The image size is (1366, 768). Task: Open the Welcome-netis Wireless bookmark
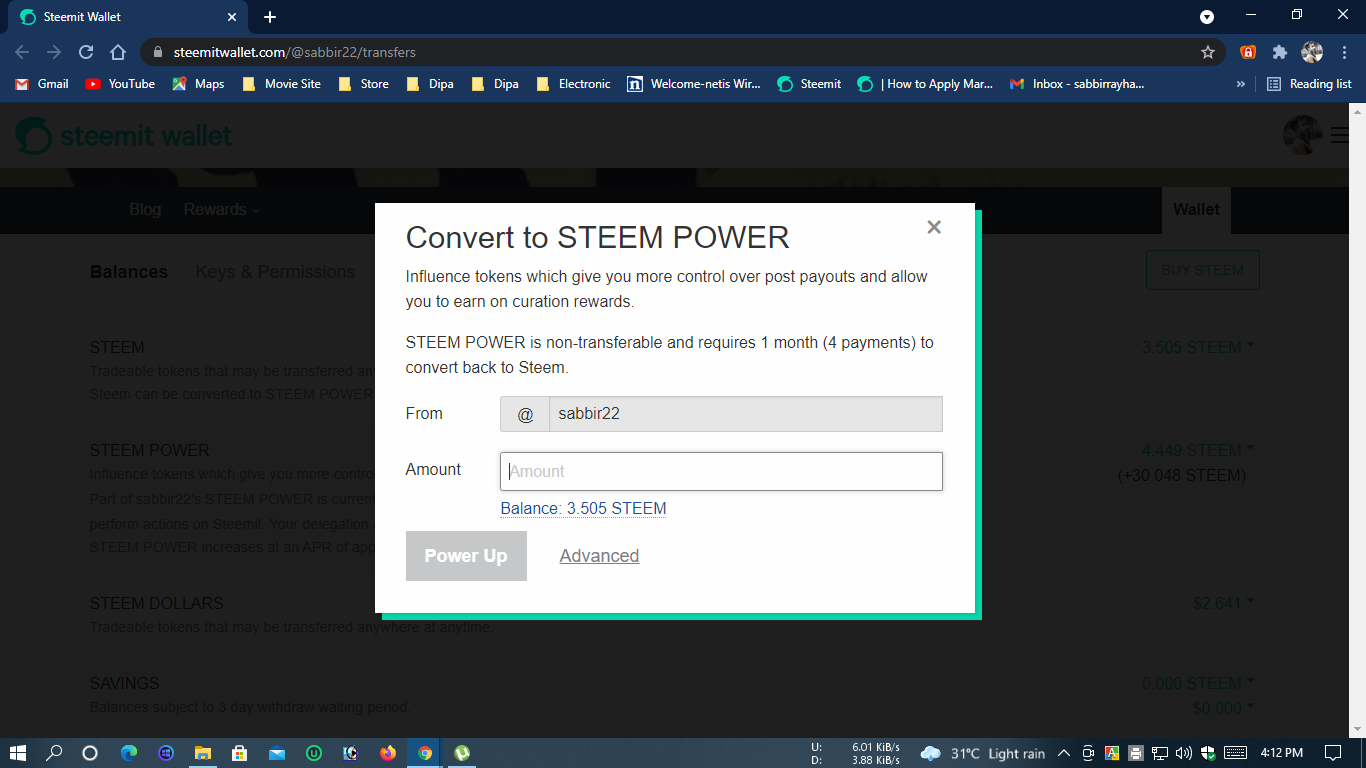point(694,84)
